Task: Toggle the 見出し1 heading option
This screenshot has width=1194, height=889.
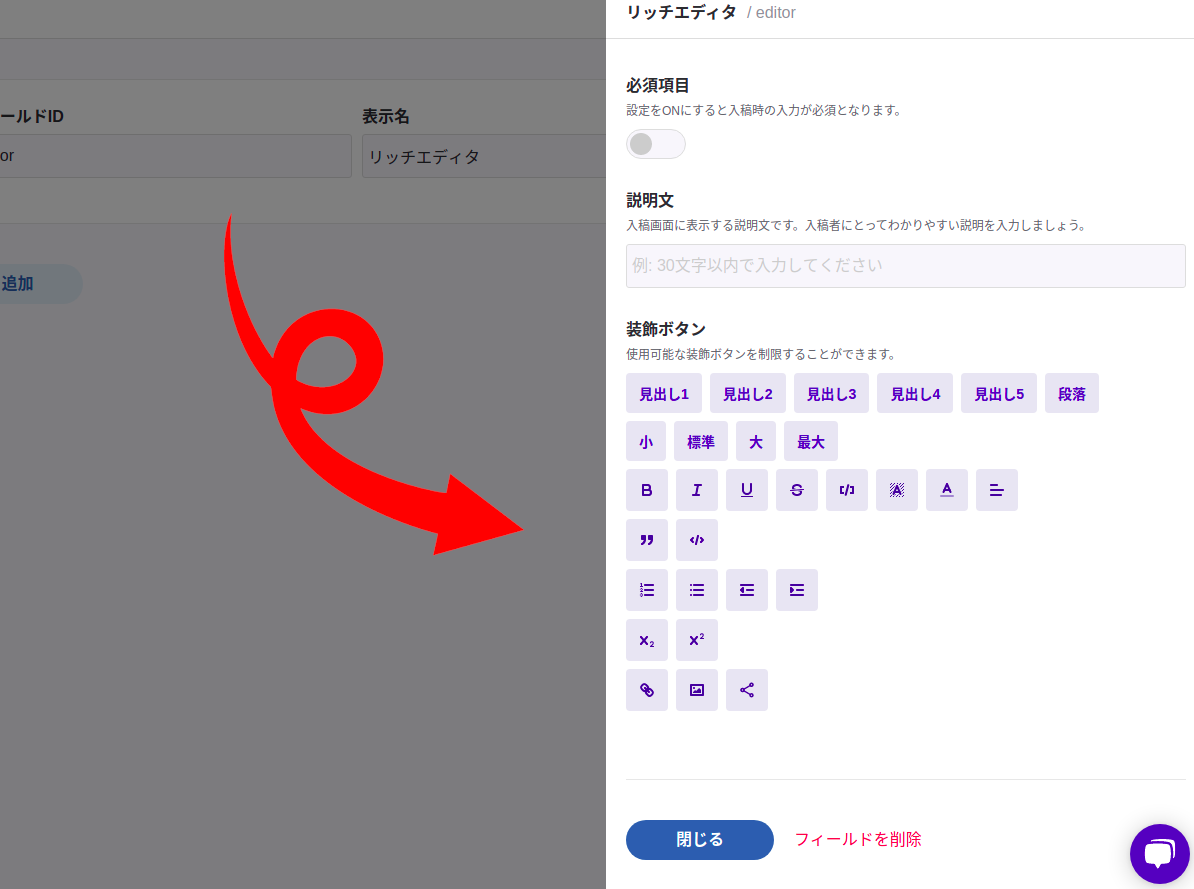Action: tap(664, 393)
